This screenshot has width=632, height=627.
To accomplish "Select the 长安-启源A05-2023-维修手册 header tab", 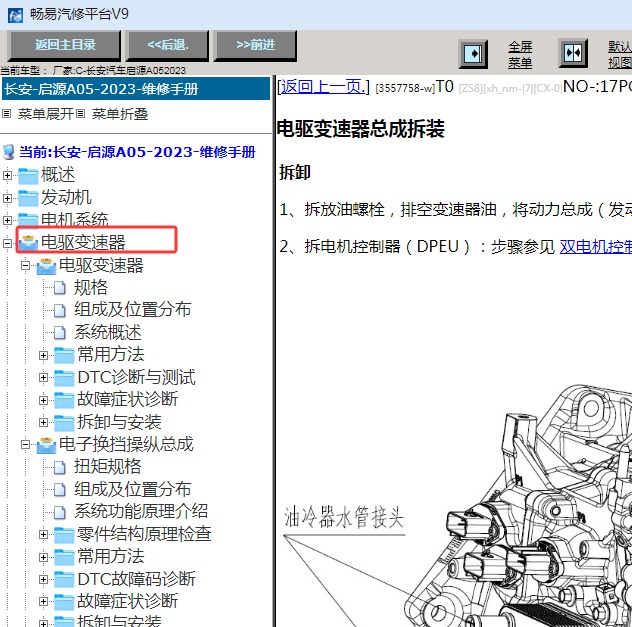I will (136, 89).
